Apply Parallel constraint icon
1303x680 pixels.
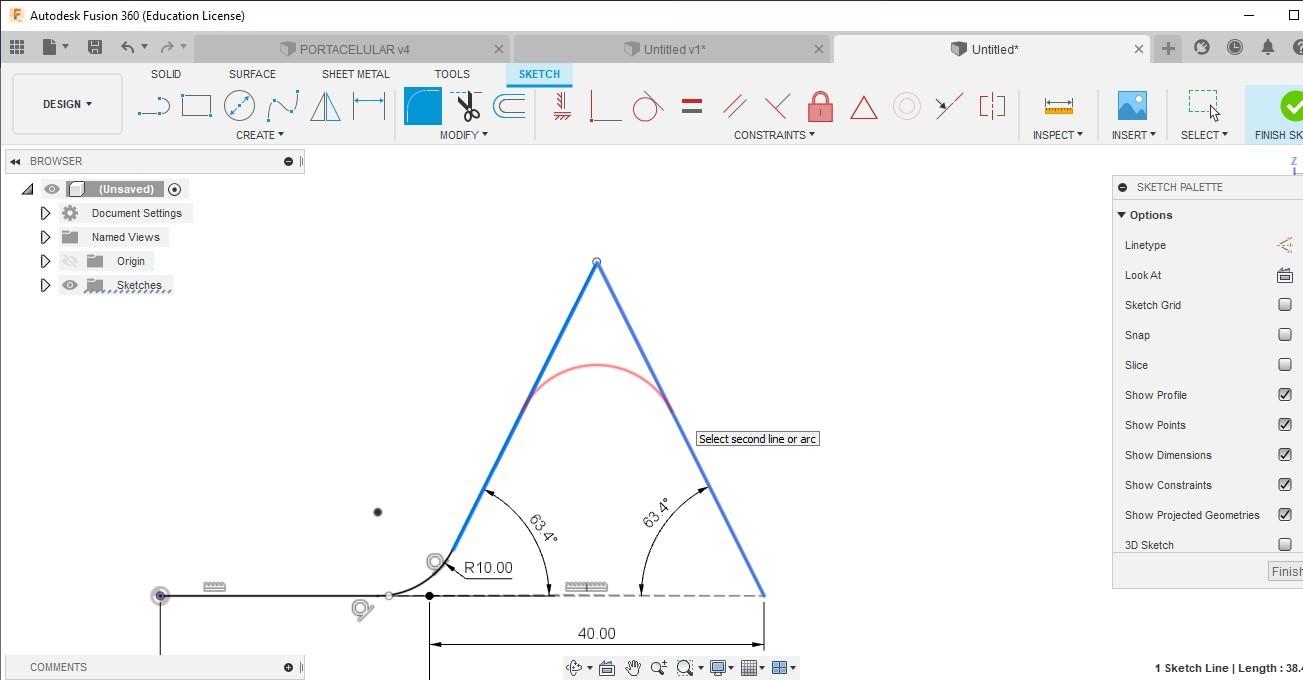tap(734, 106)
